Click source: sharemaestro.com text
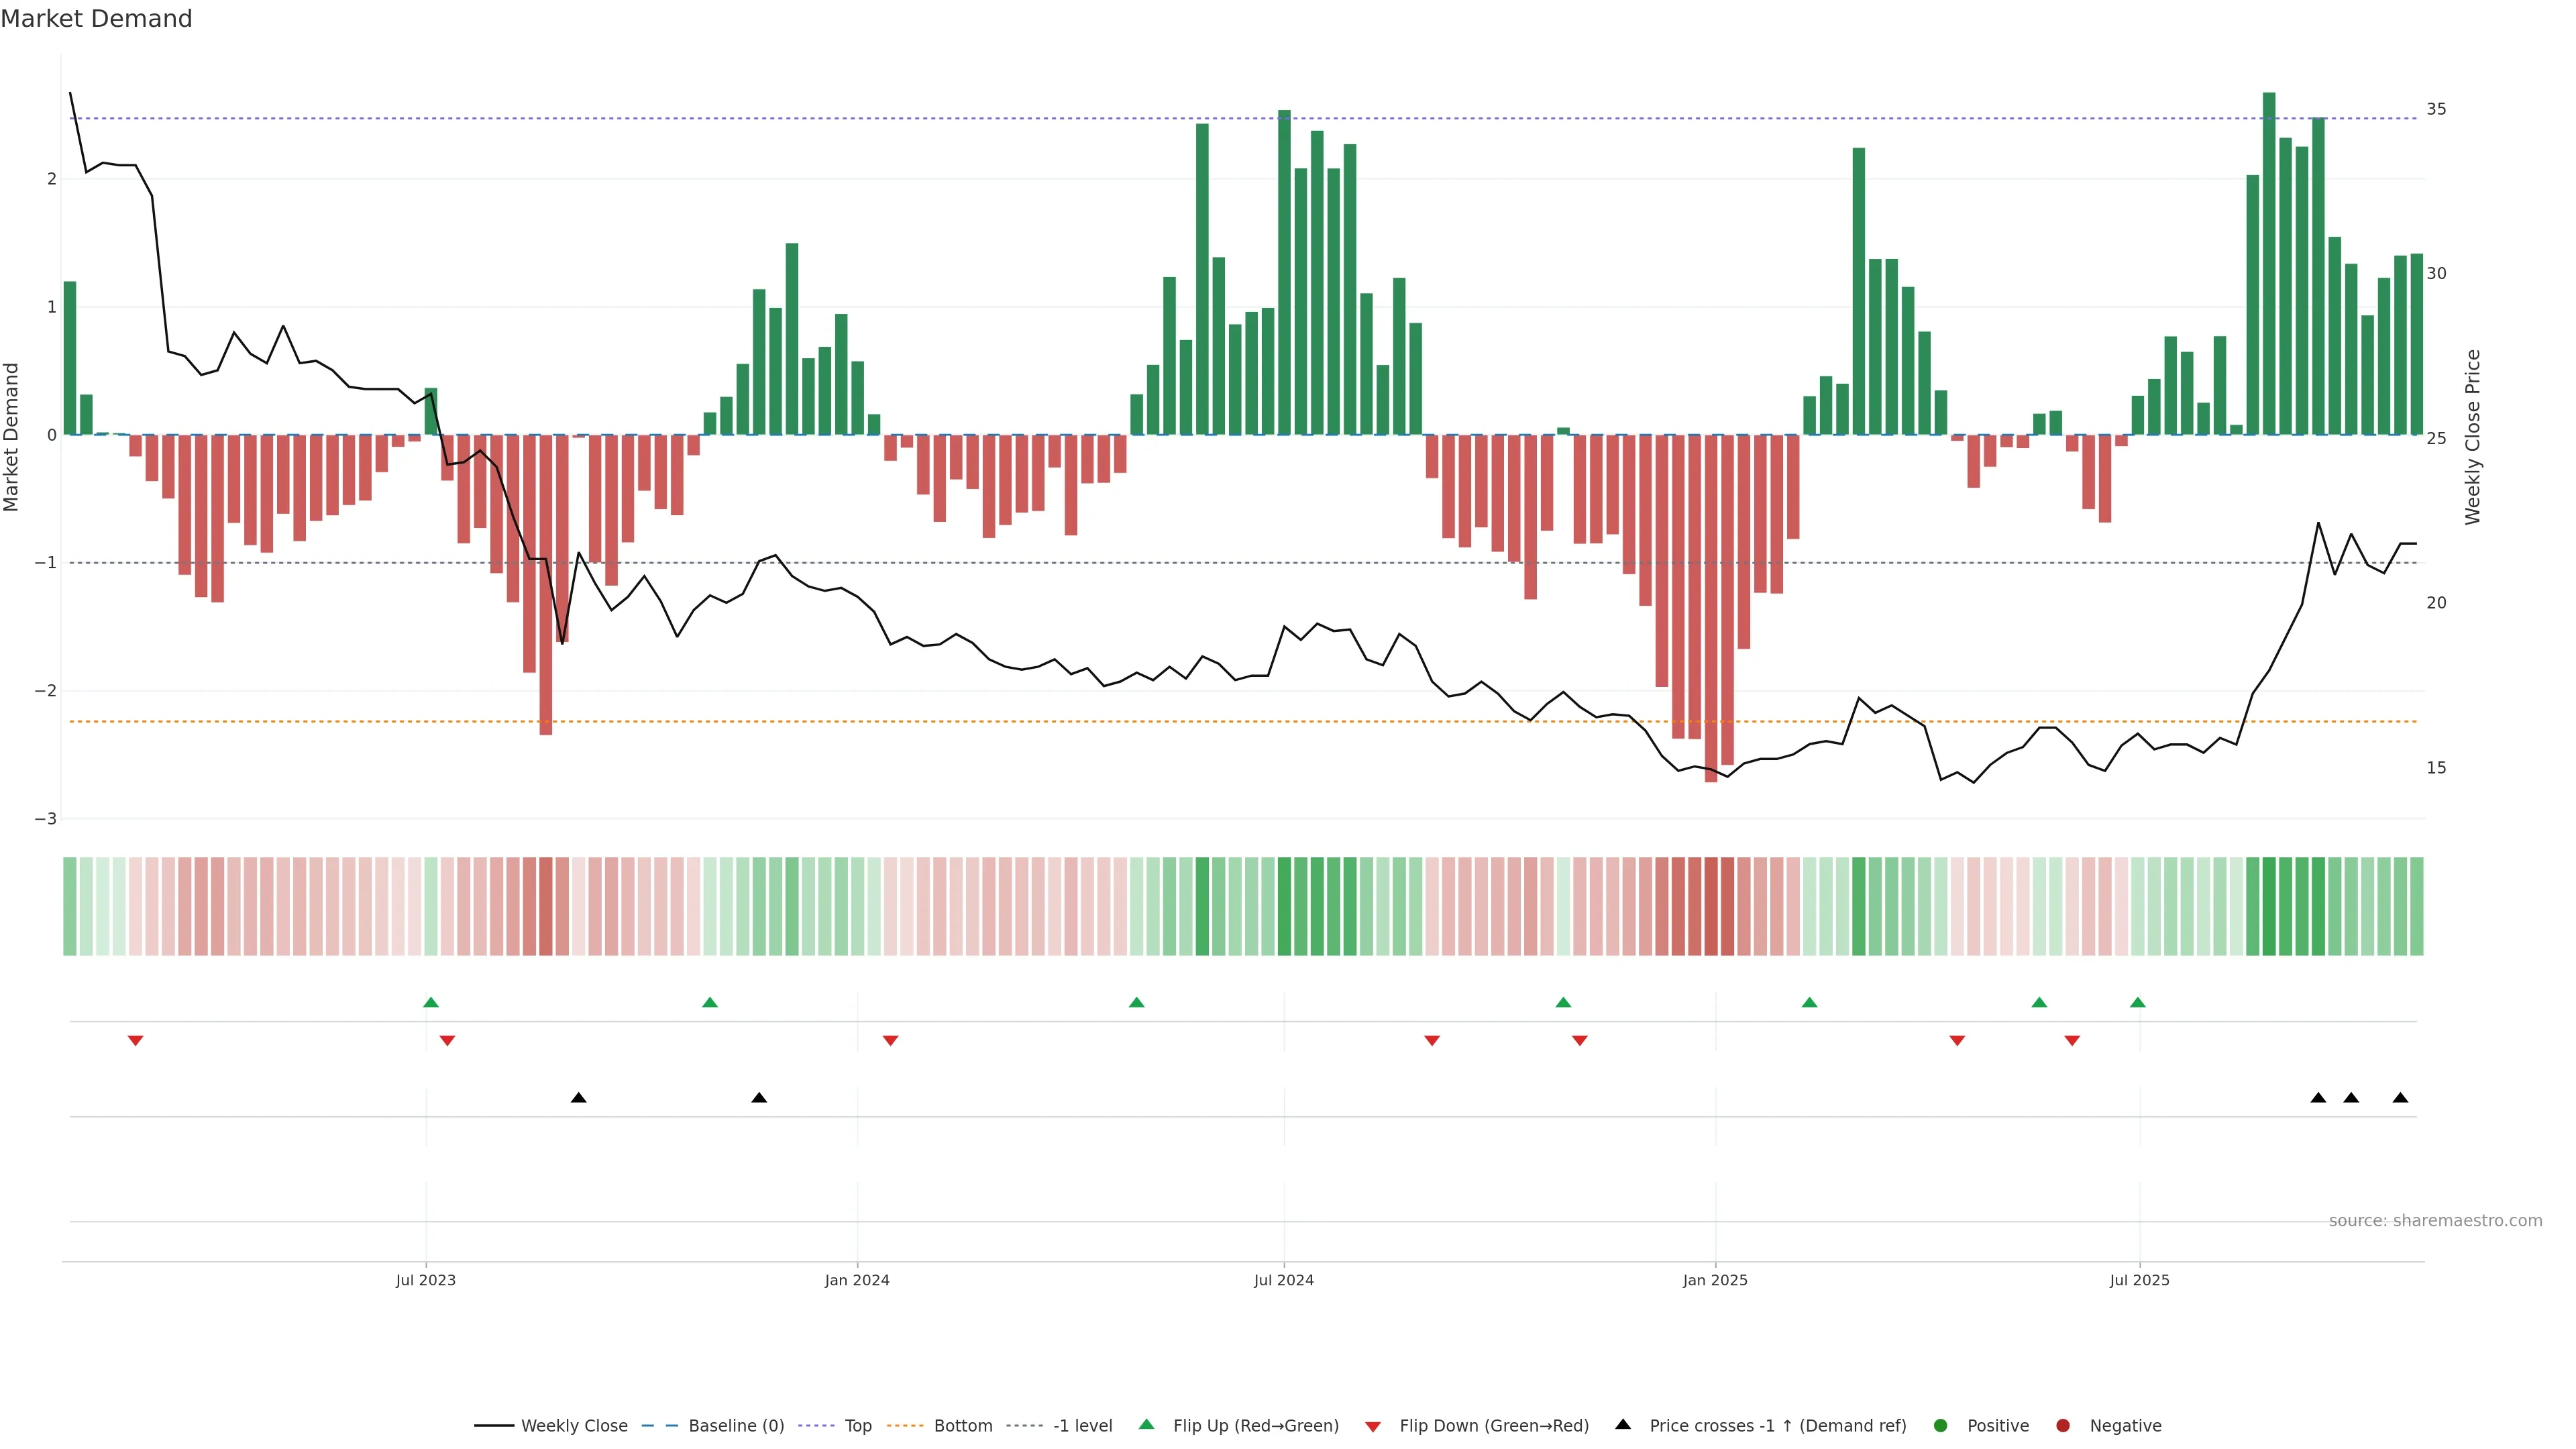 [2435, 1221]
